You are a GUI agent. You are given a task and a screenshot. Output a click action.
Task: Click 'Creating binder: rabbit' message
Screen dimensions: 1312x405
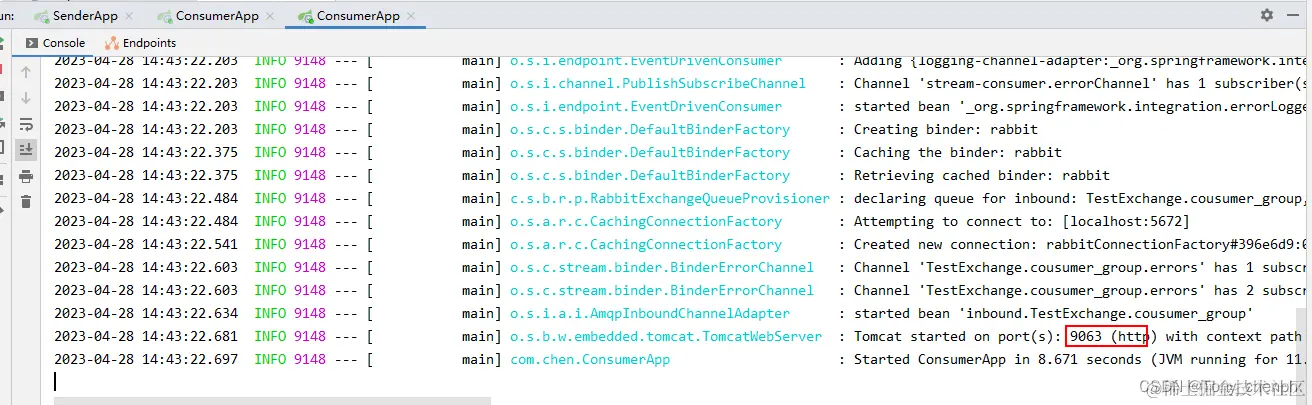click(945, 129)
